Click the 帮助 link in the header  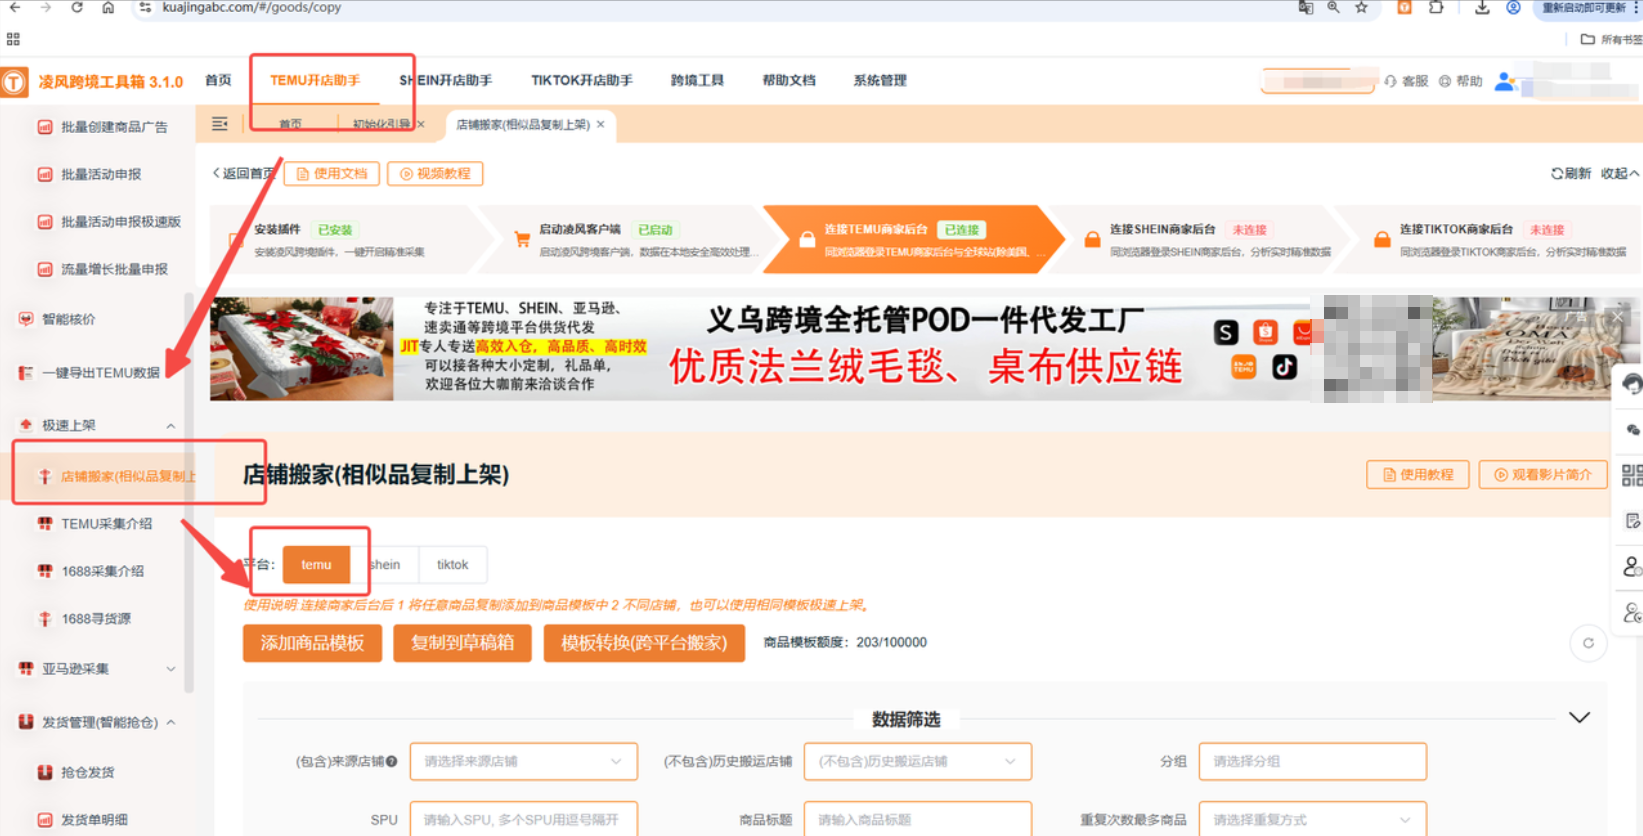point(1461,81)
